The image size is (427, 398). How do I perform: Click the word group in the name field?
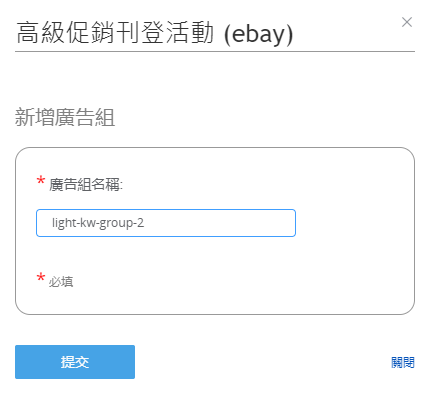pos(116,224)
